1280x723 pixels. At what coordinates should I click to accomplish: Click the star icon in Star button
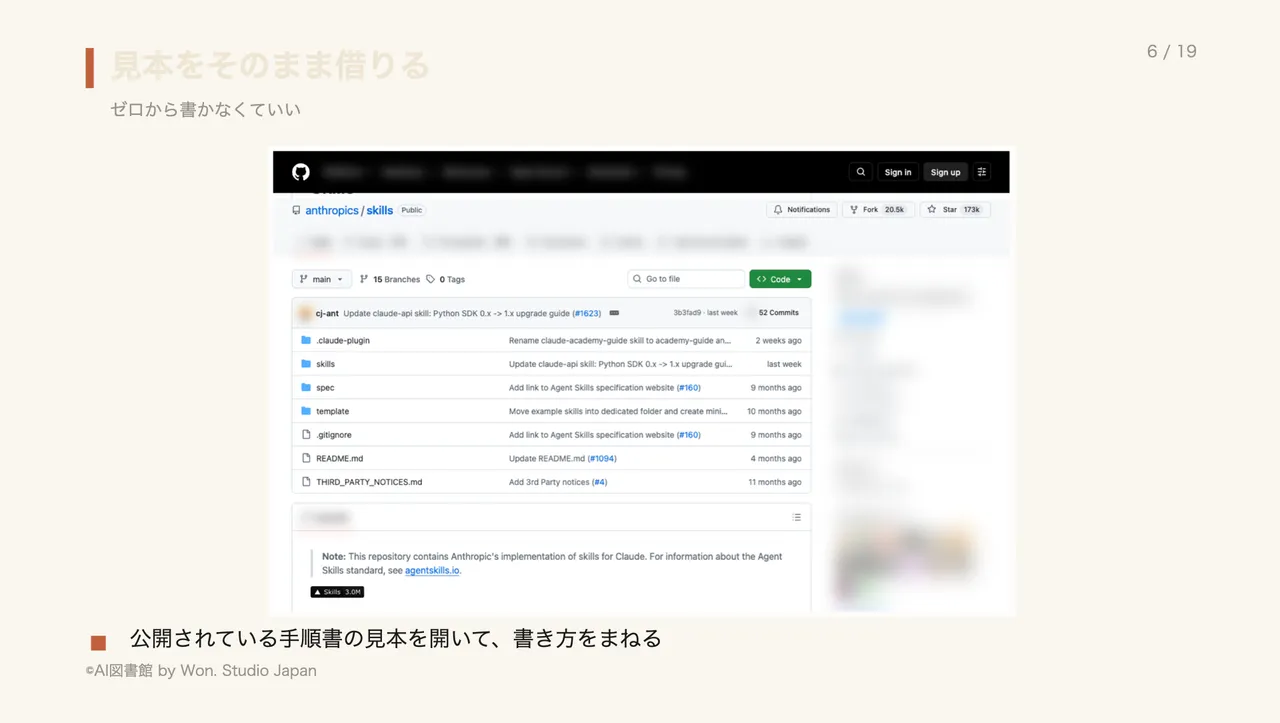pos(931,210)
